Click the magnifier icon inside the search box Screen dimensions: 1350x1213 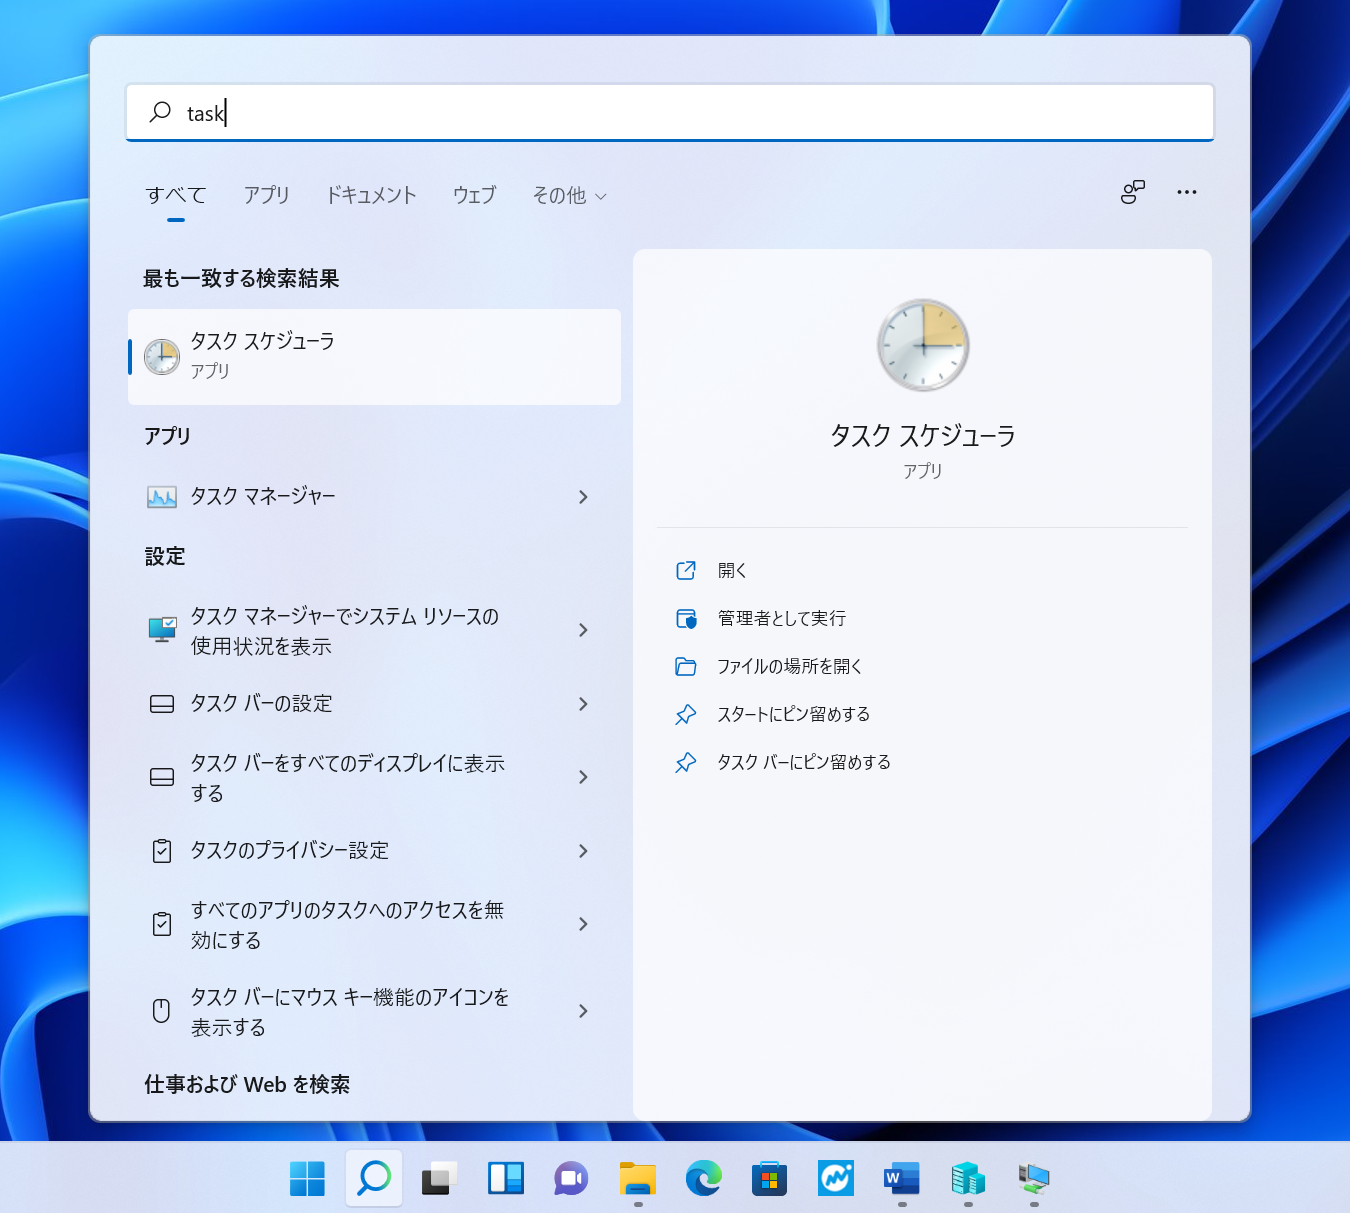(160, 112)
